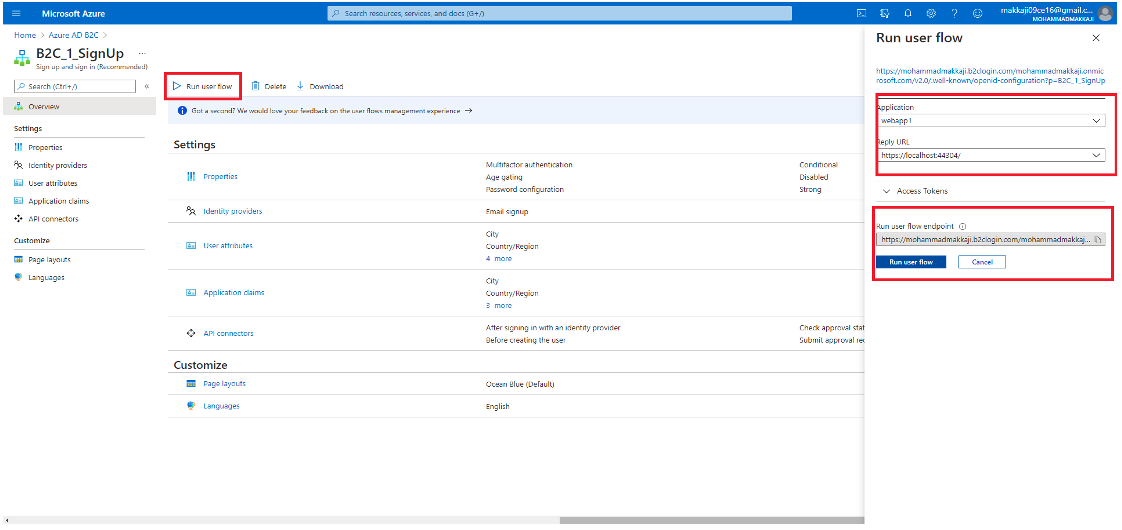Click the API connectors icon in Settings row

(191, 333)
